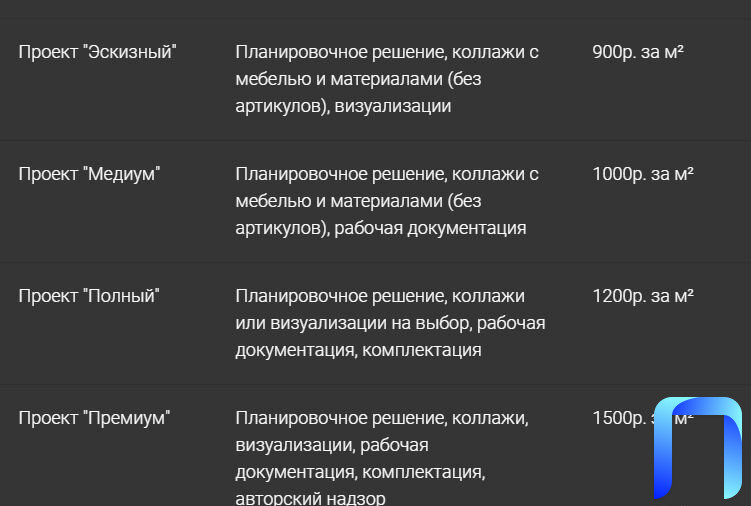Screen dimensions: 751x506
Task: Click "мебелью и материалами (без" in Медиум row
Action: pos(358,201)
